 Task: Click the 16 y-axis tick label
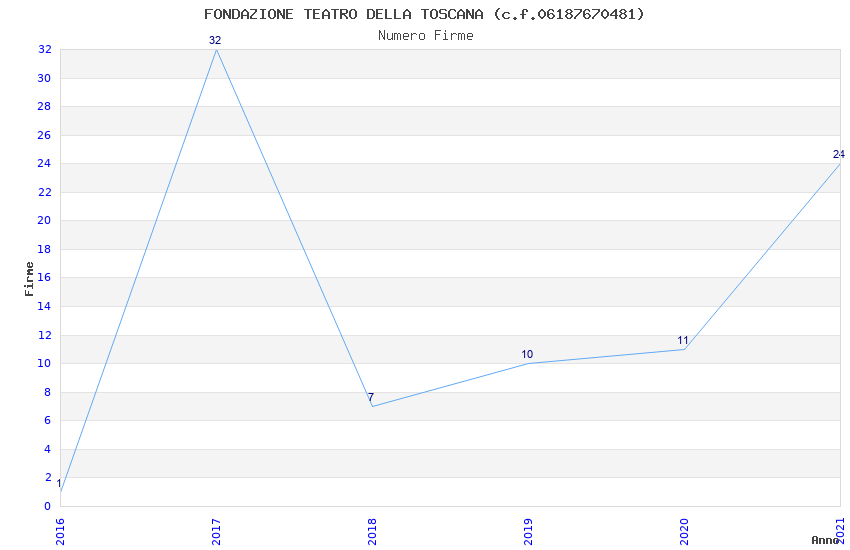(x=44, y=277)
